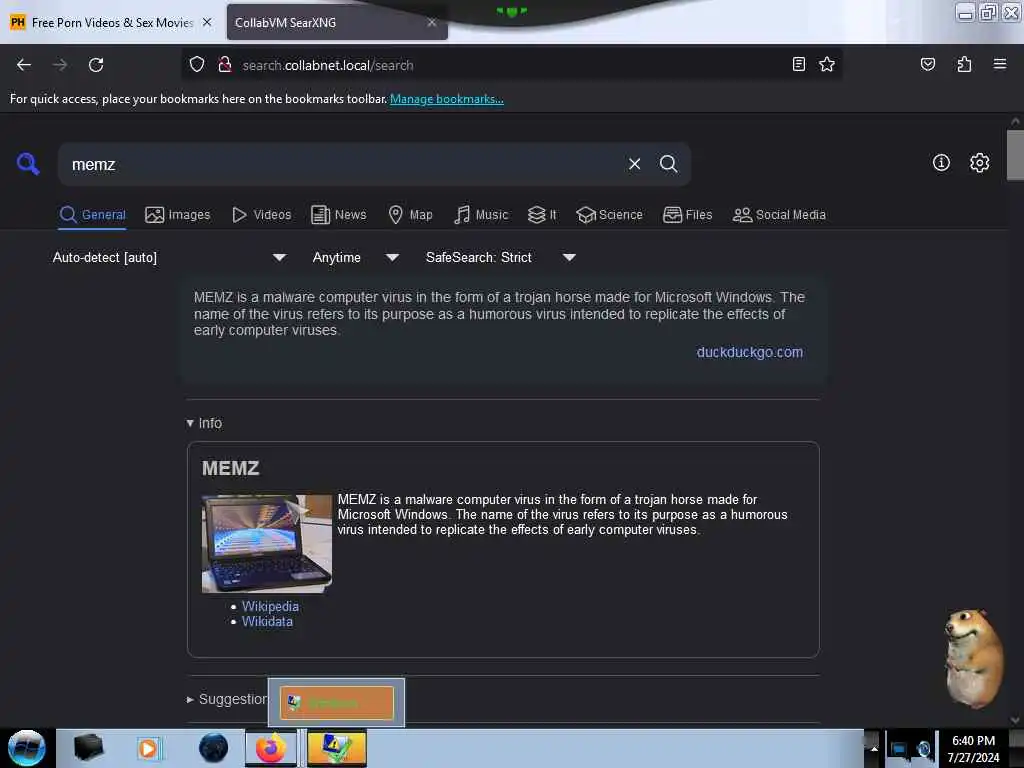Viewport: 1024px width, 768px height.
Task: Open the Pocket save button
Action: point(928,64)
